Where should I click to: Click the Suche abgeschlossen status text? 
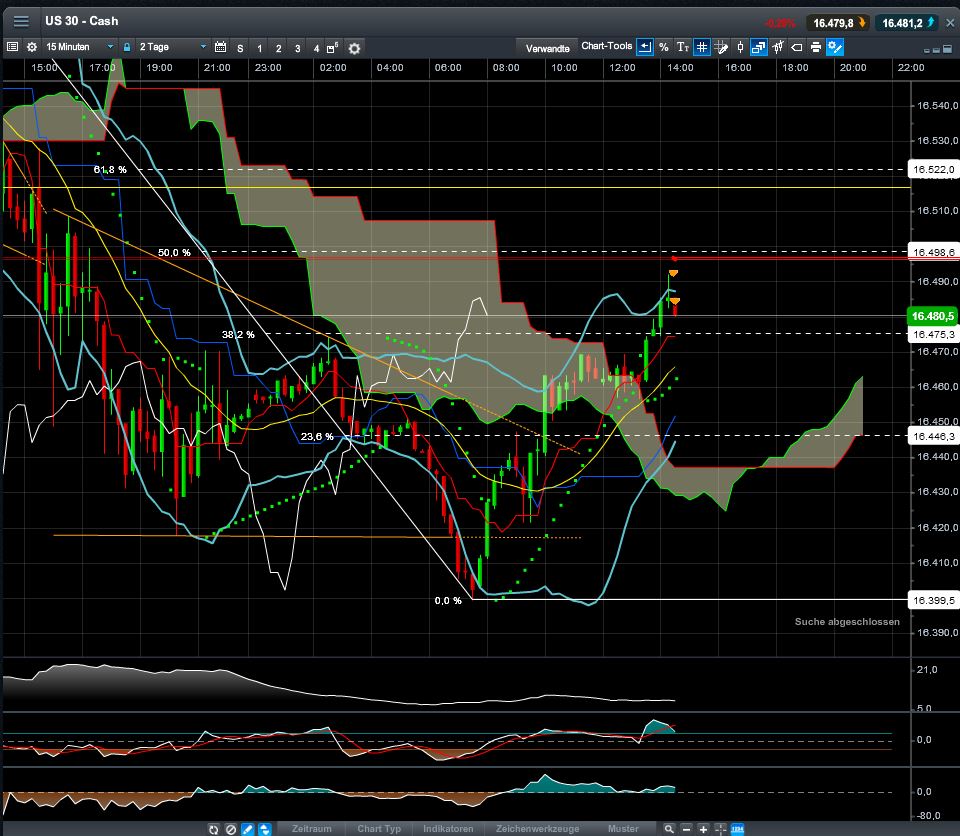847,622
